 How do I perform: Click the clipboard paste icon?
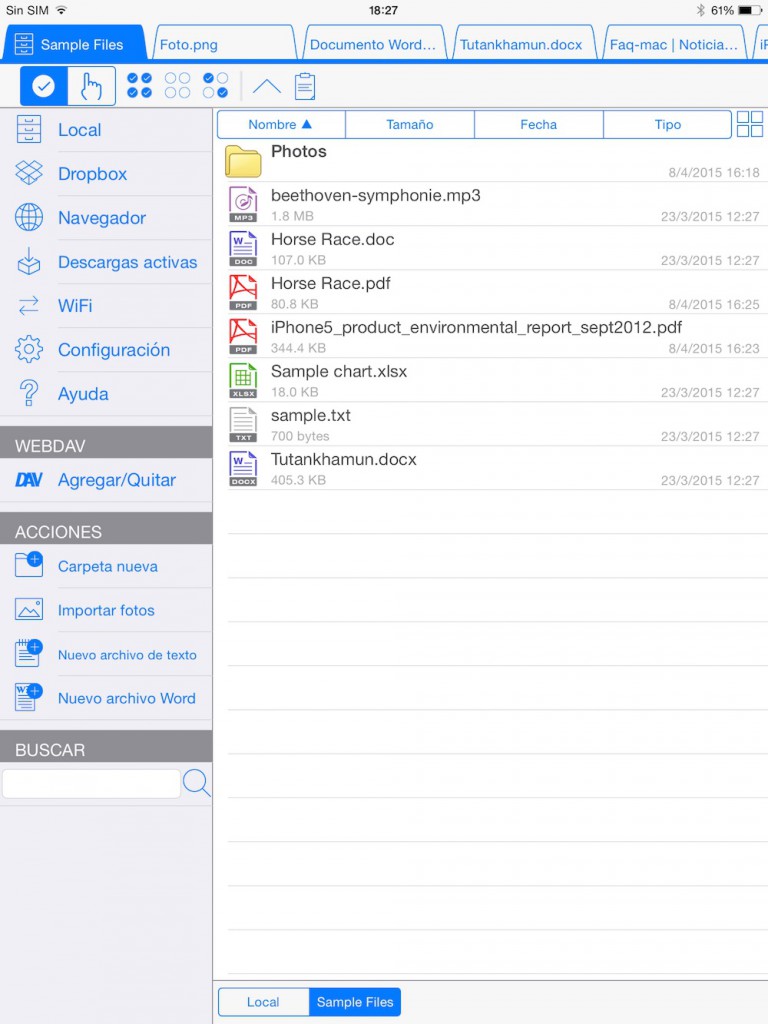305,86
